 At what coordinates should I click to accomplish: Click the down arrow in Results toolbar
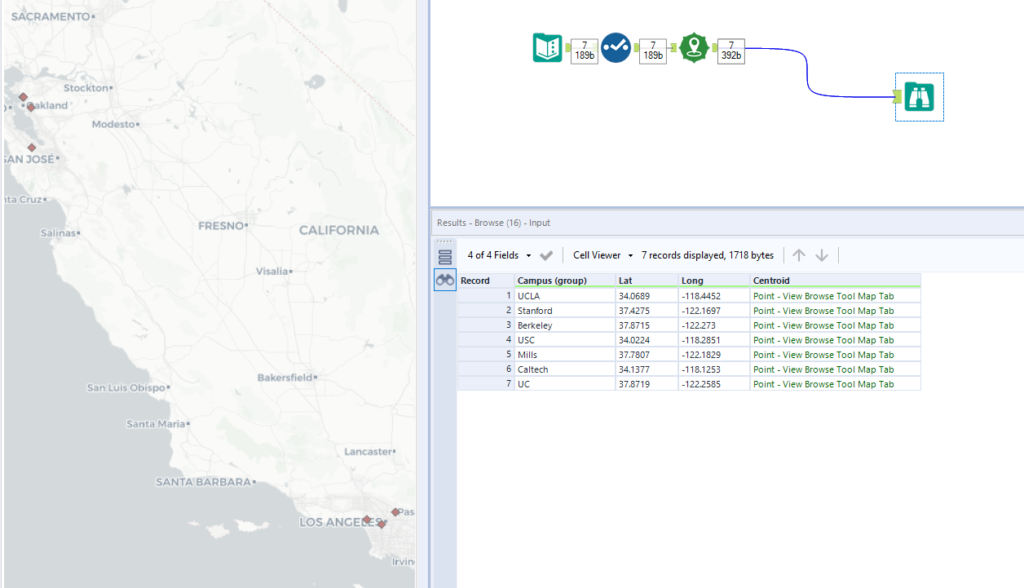point(822,255)
